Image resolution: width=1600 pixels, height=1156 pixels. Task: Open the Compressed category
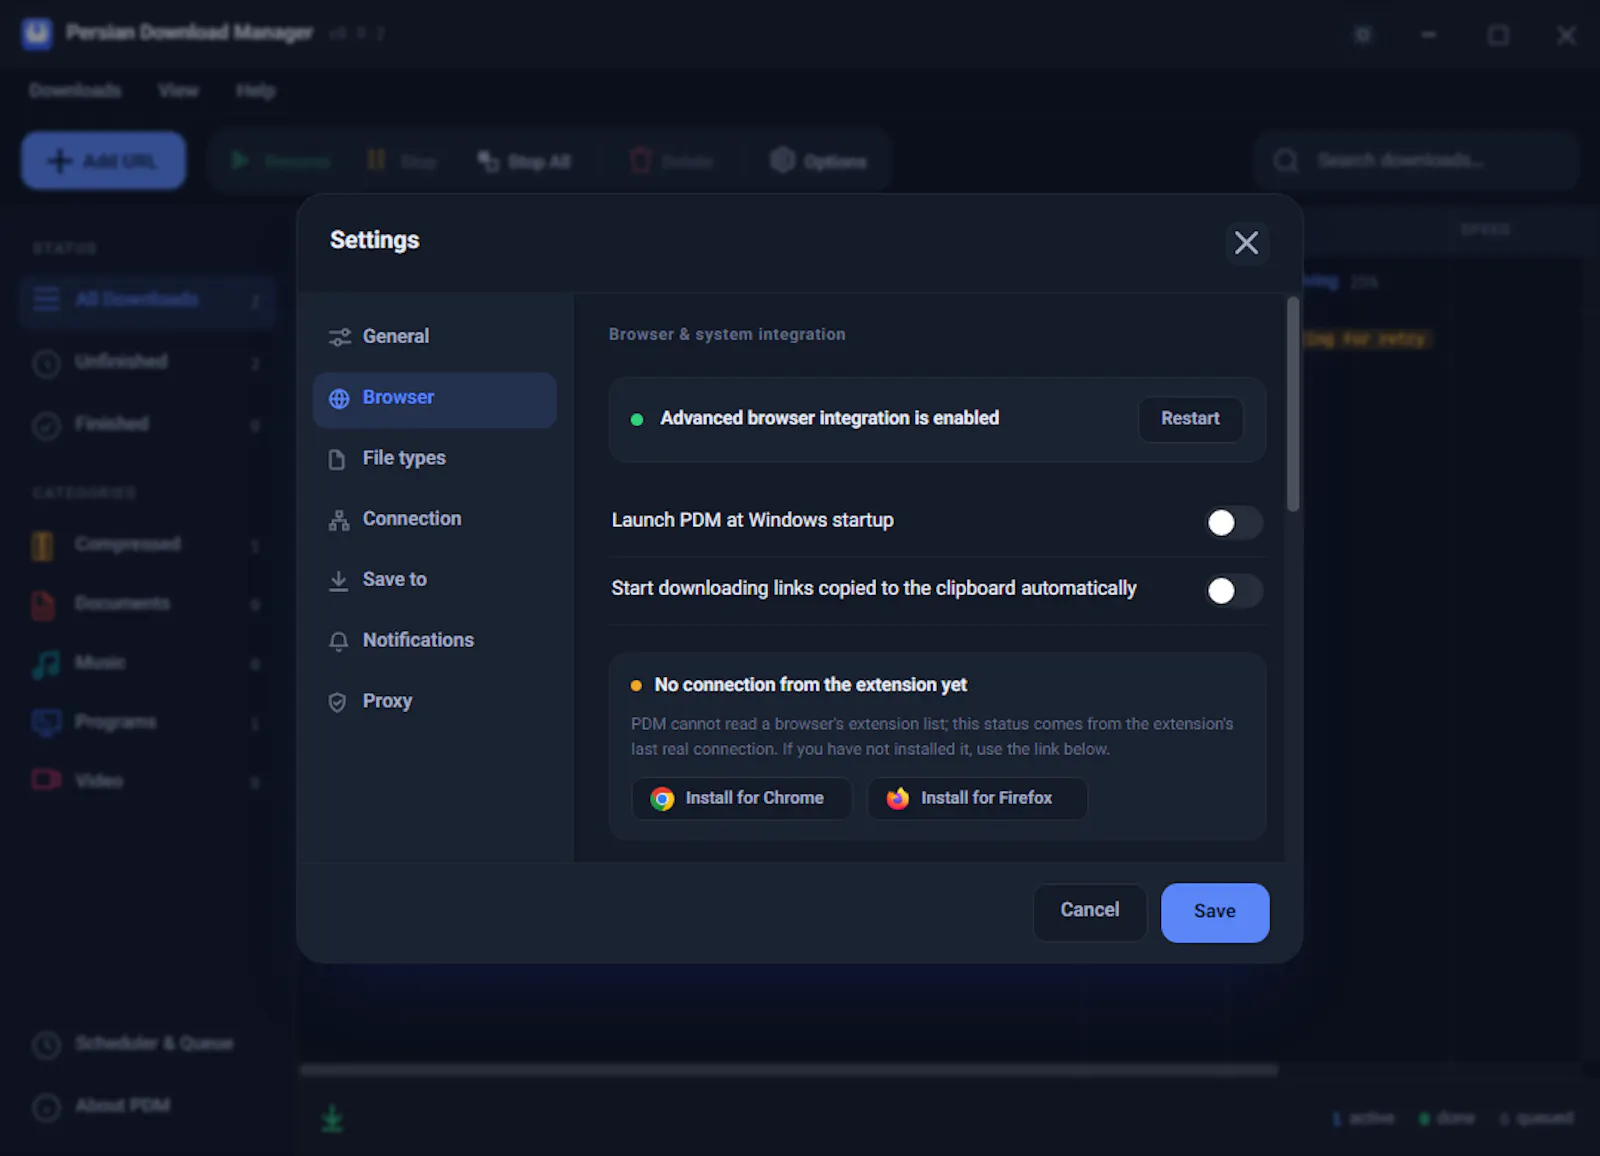coord(146,545)
